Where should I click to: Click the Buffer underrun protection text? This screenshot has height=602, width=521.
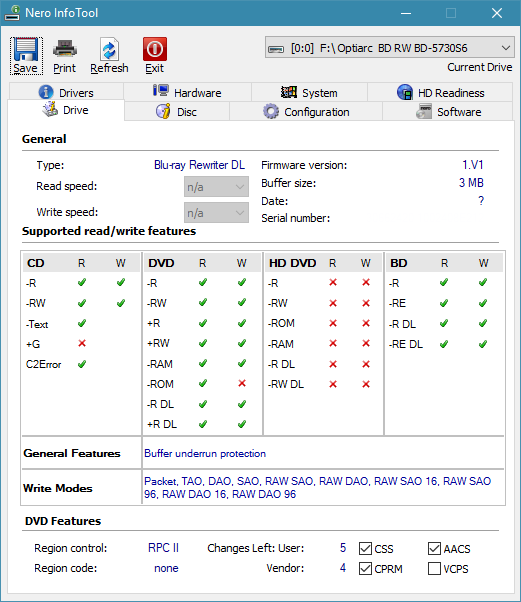[205, 453]
